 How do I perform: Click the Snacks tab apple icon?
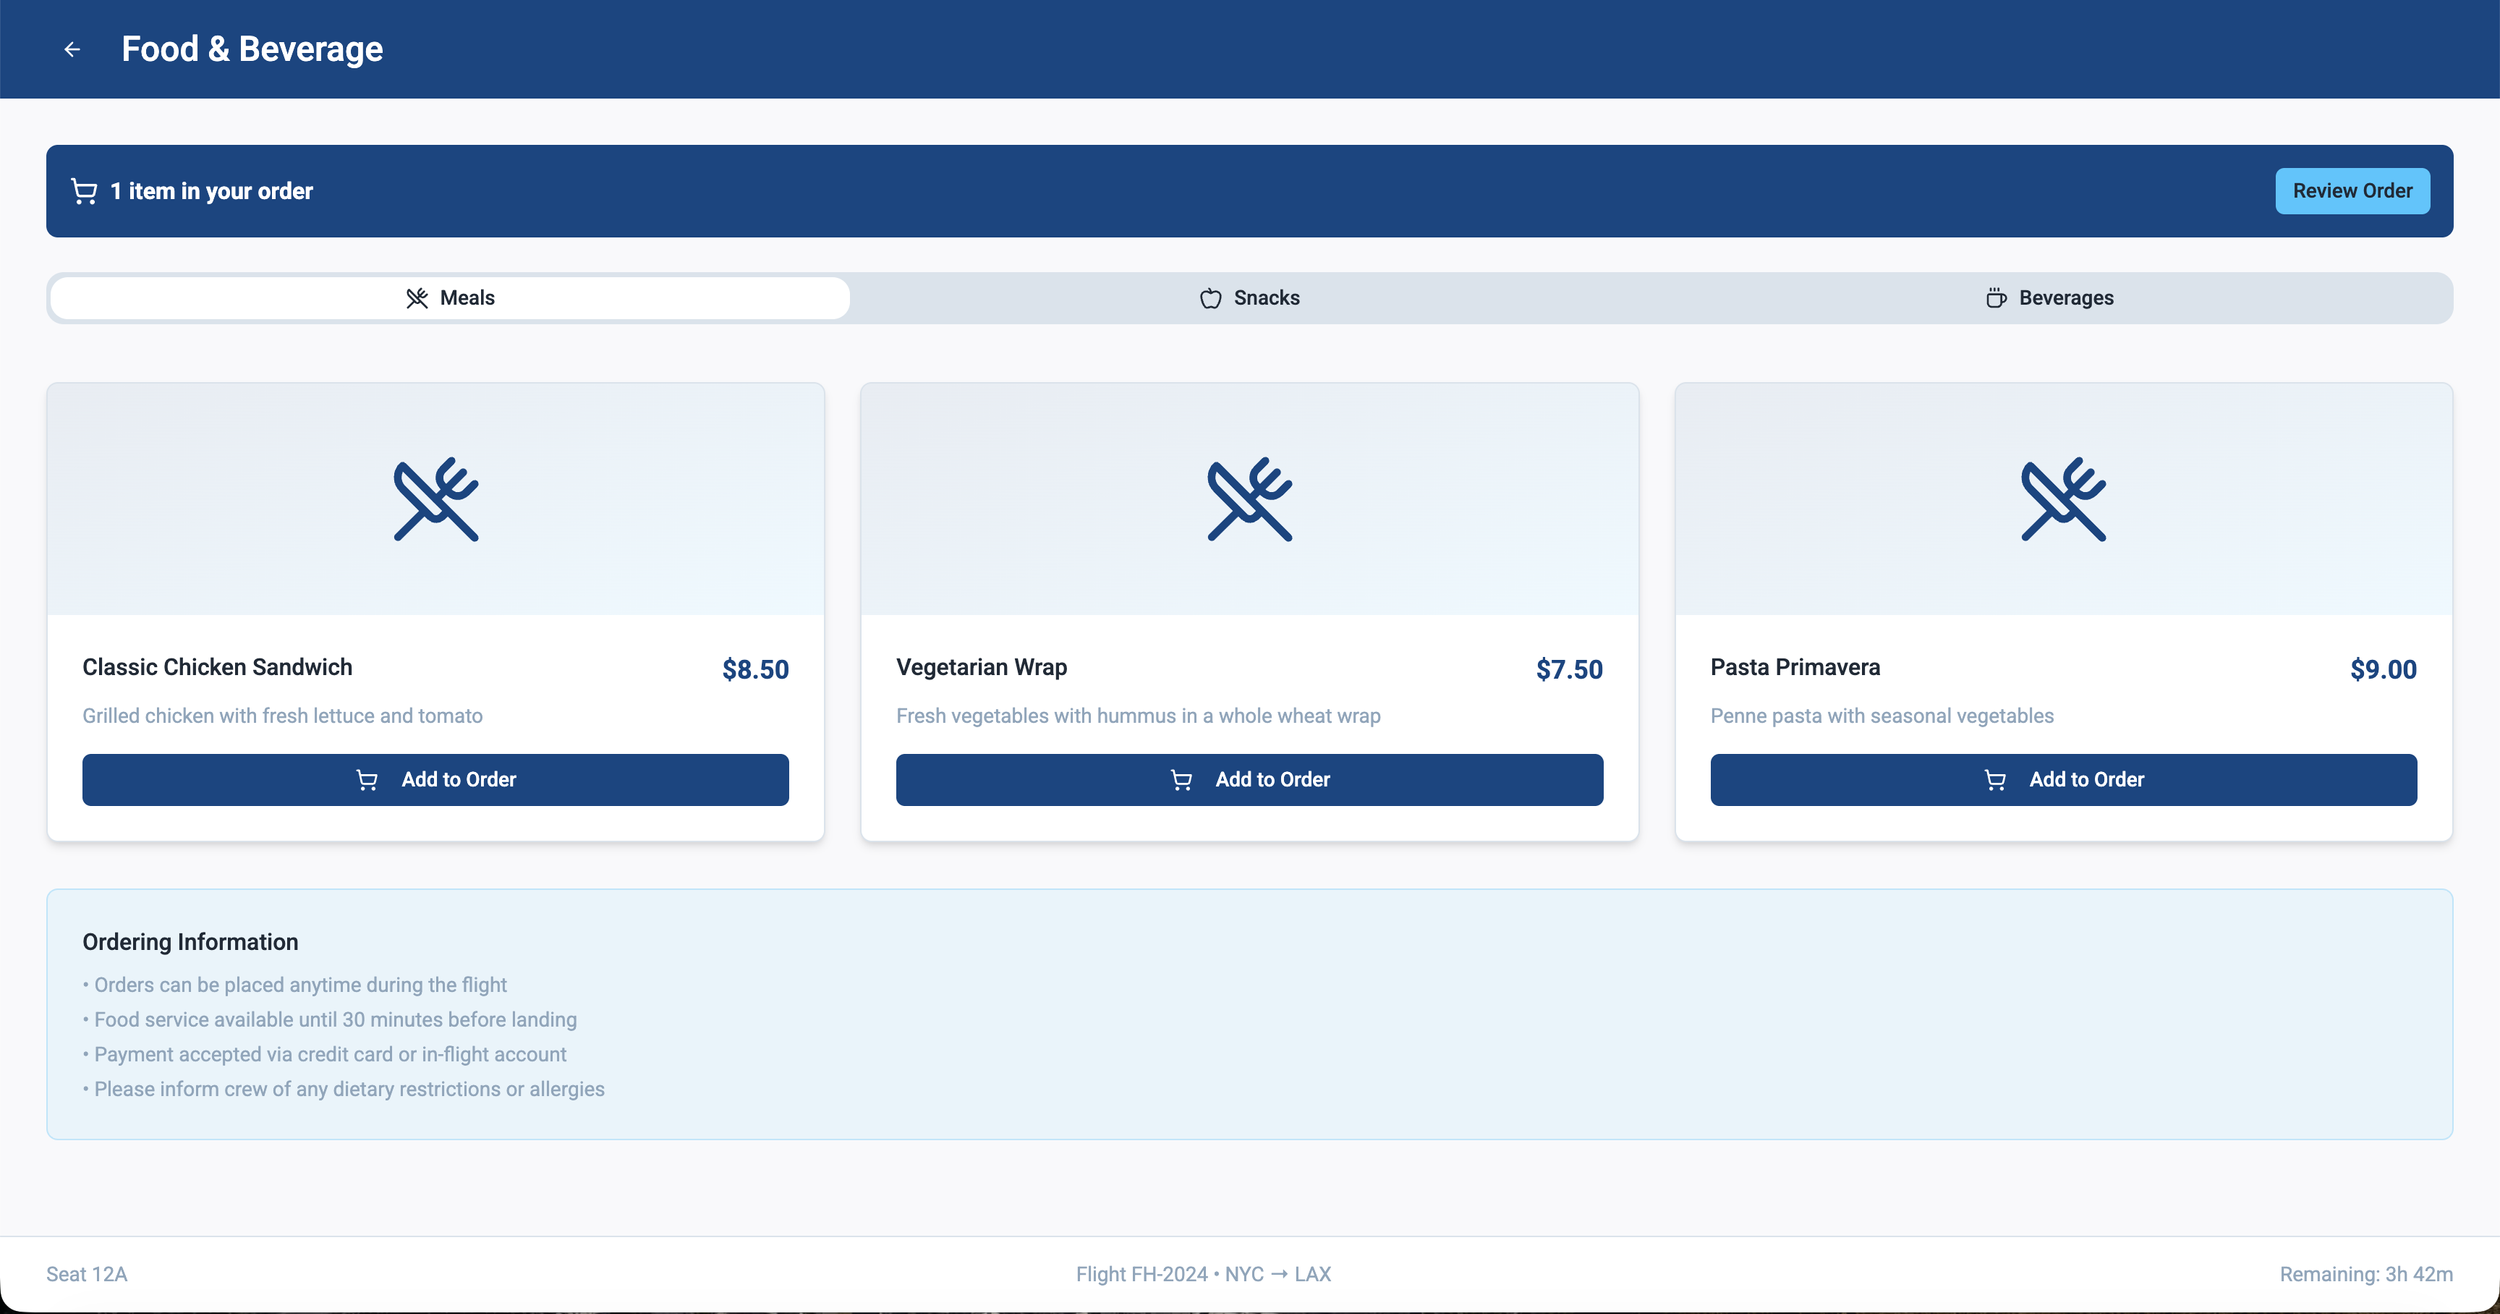point(1210,298)
